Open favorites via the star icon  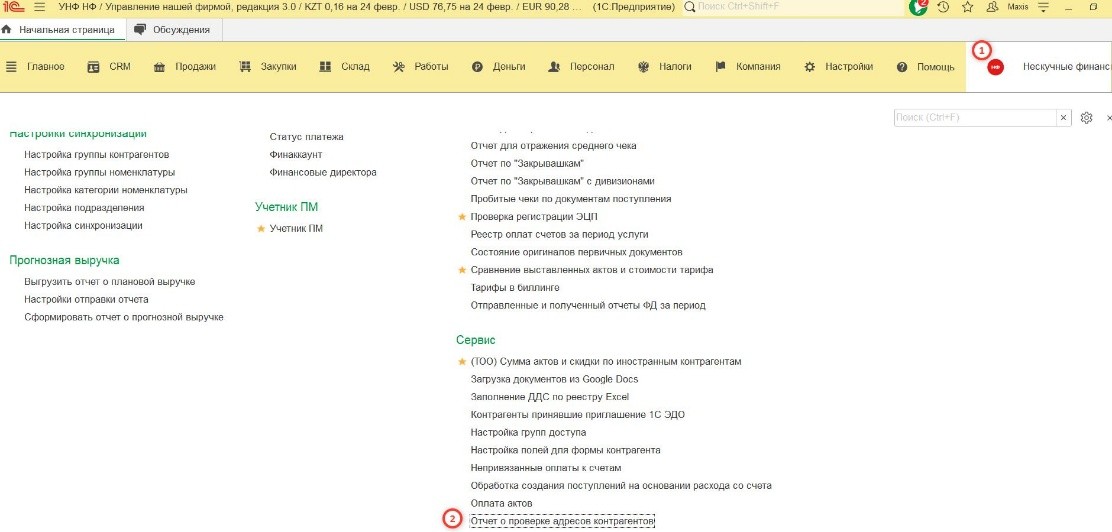[x=967, y=7]
